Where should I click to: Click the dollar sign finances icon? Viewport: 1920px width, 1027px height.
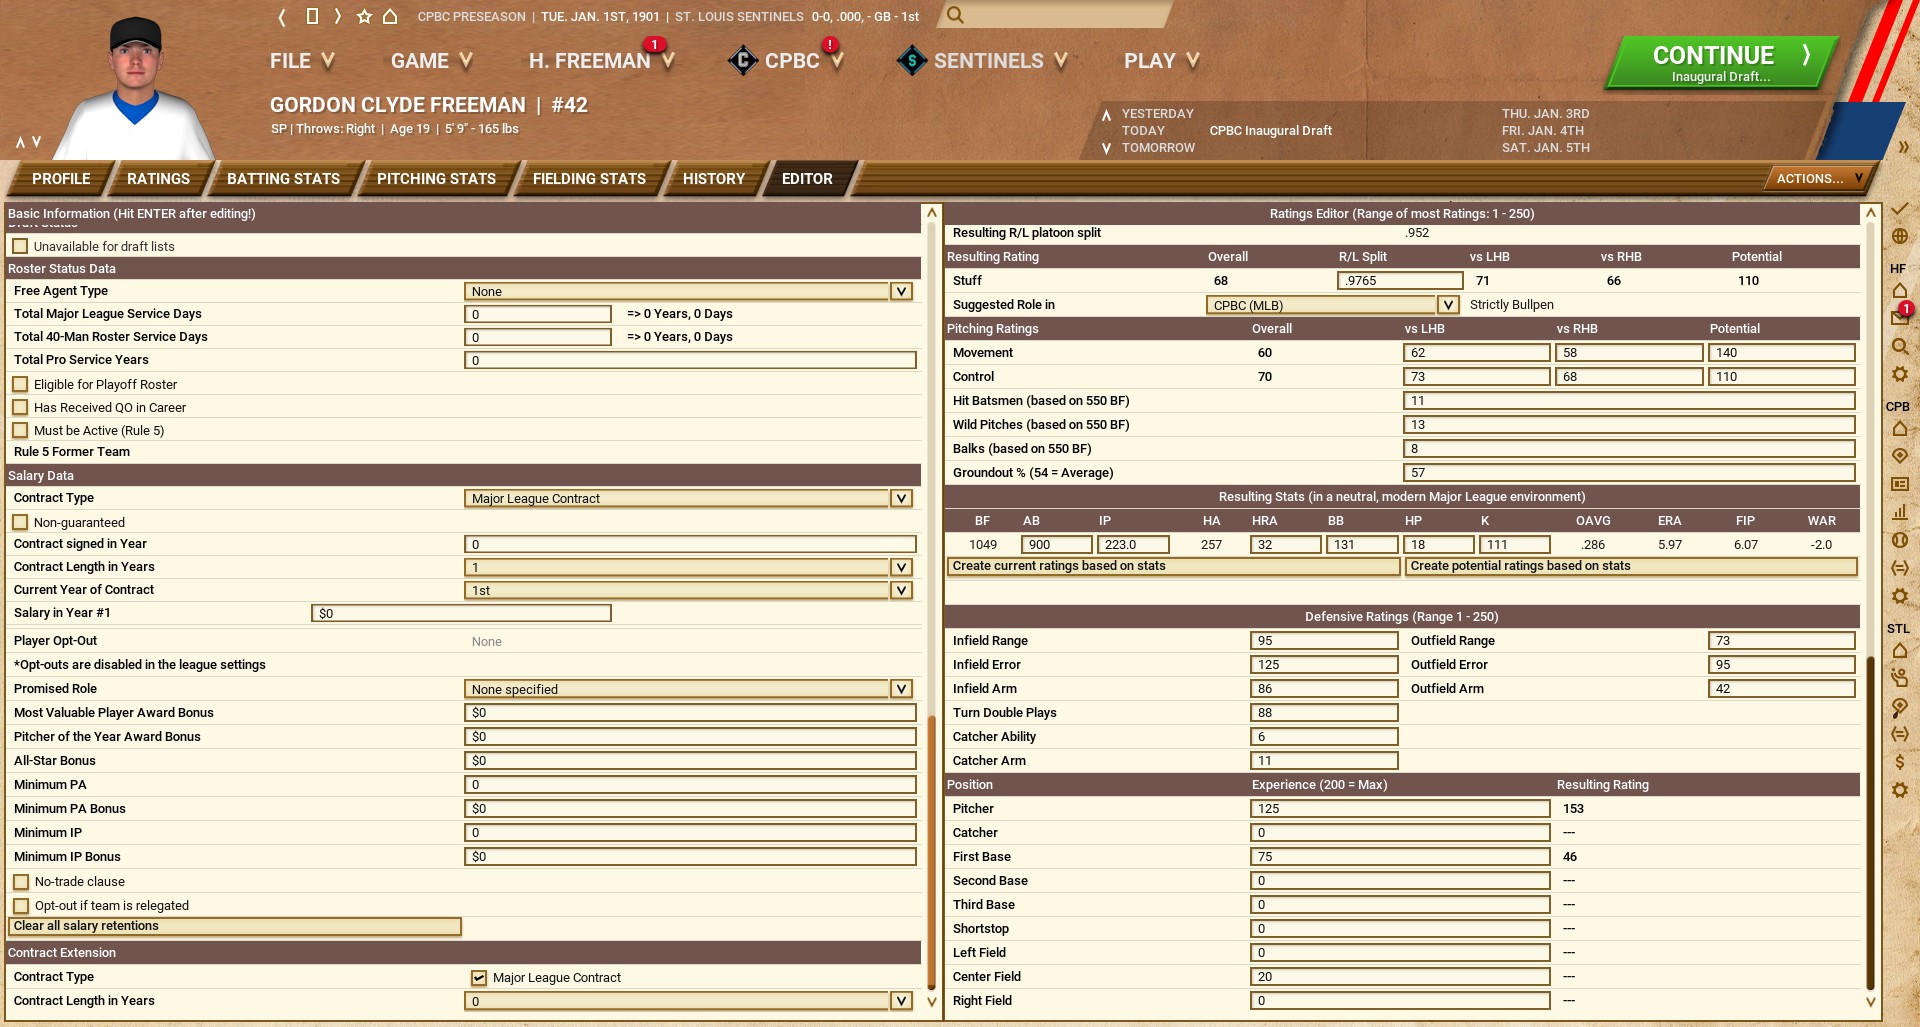(x=1899, y=762)
